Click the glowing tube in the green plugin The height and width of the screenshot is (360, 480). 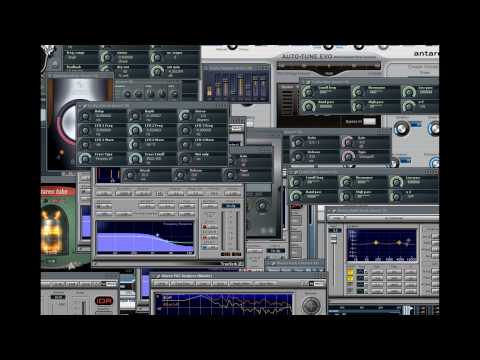click(x=52, y=231)
